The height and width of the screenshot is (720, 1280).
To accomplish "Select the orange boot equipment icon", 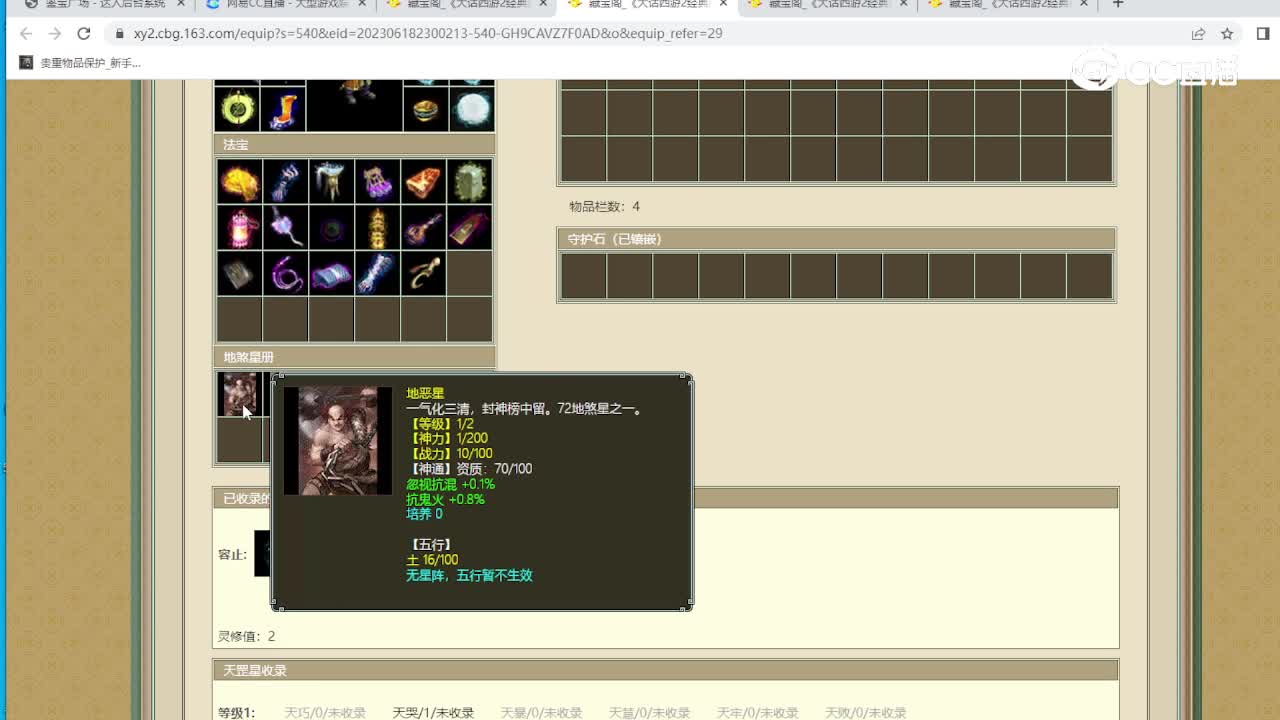I will pos(283,108).
